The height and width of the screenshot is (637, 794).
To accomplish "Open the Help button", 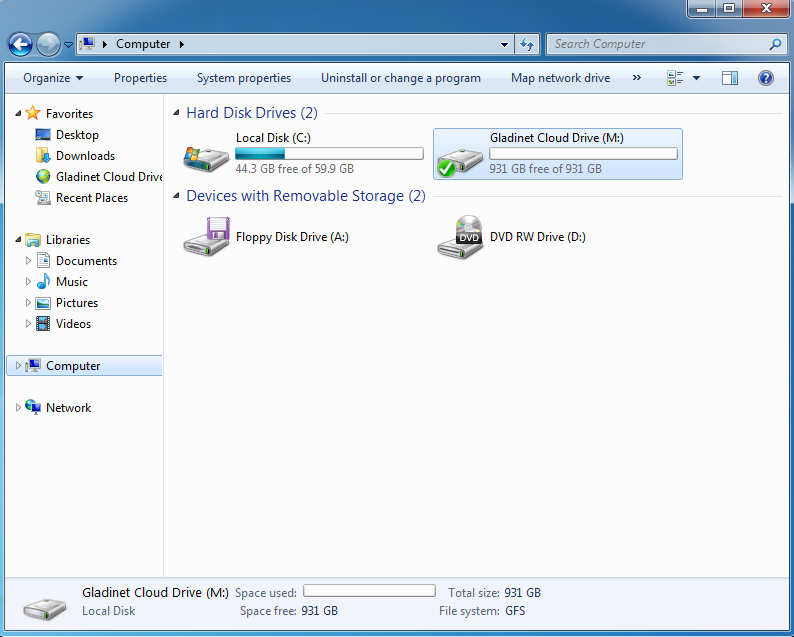I will coord(766,78).
